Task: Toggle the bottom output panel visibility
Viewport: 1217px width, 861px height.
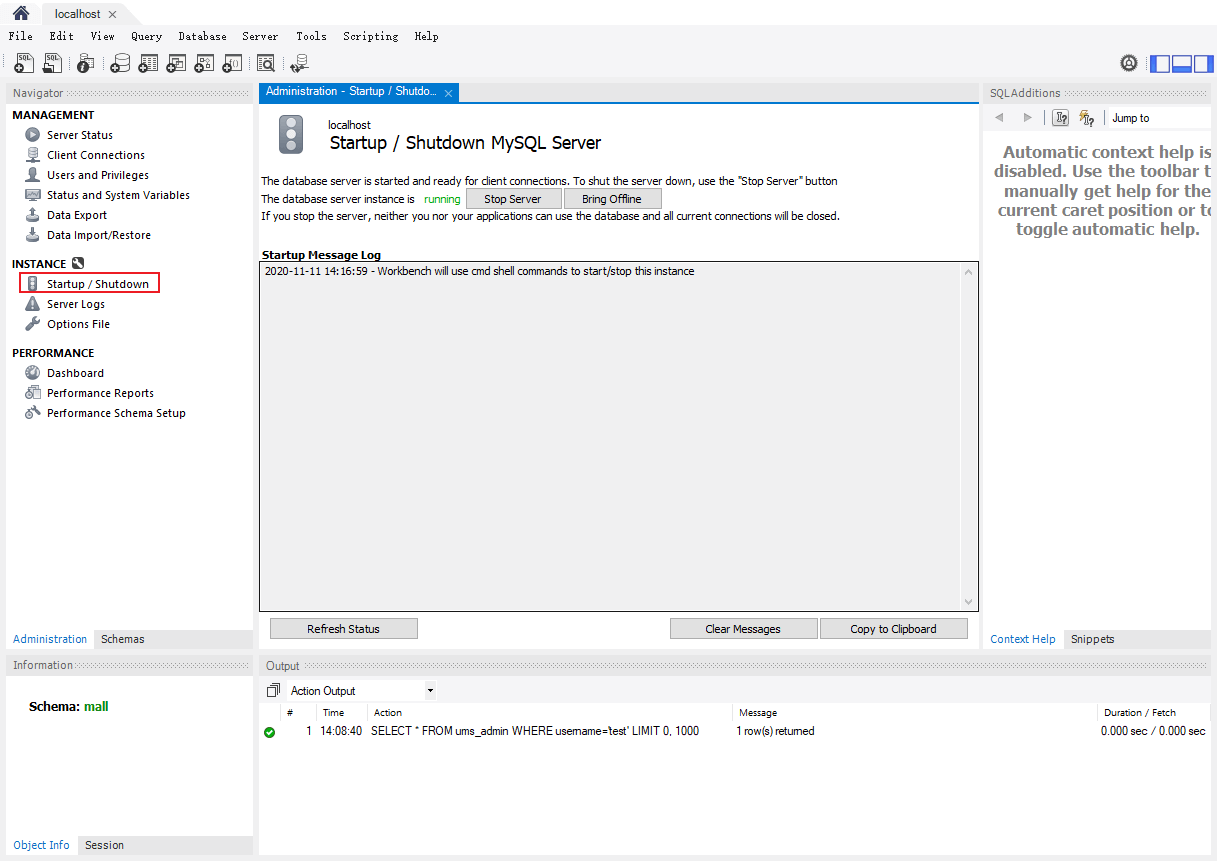Action: click(1181, 63)
